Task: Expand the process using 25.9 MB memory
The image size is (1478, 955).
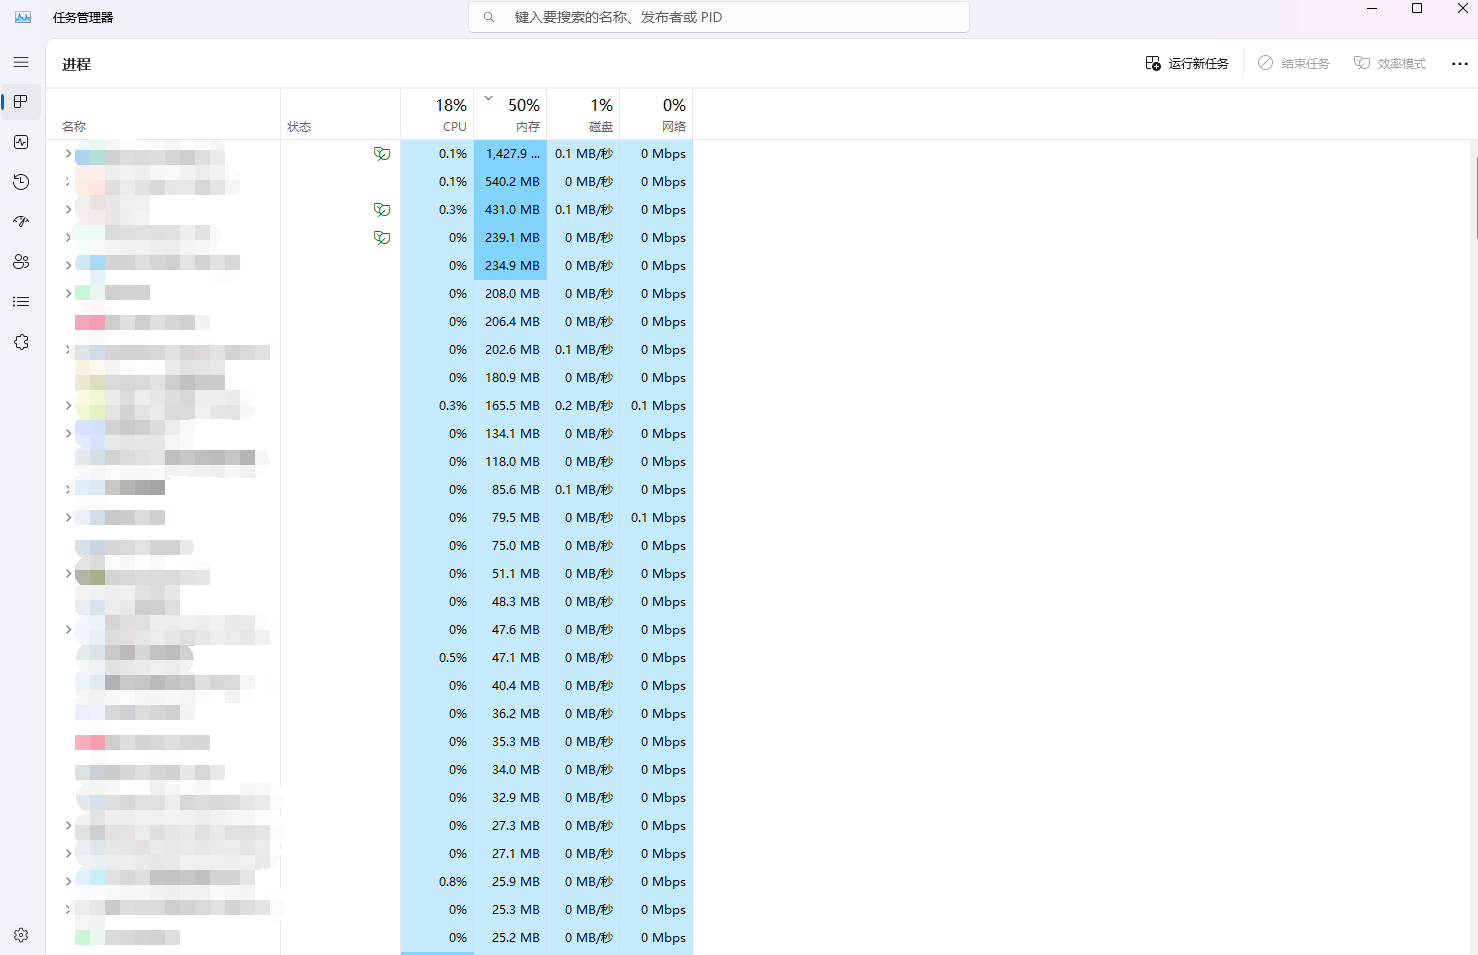Action: click(x=68, y=882)
